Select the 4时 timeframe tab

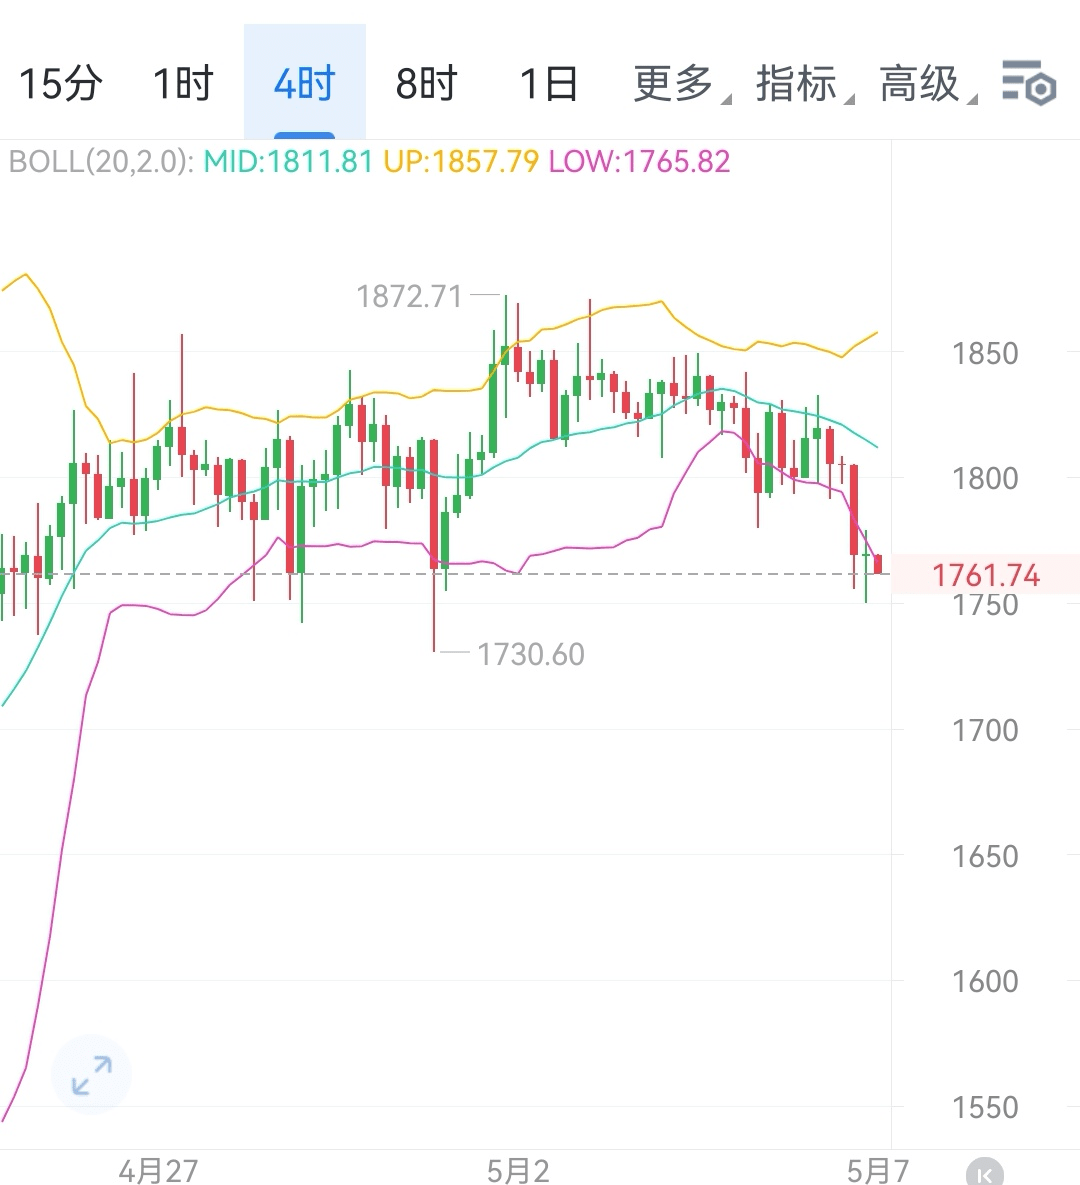tap(305, 82)
